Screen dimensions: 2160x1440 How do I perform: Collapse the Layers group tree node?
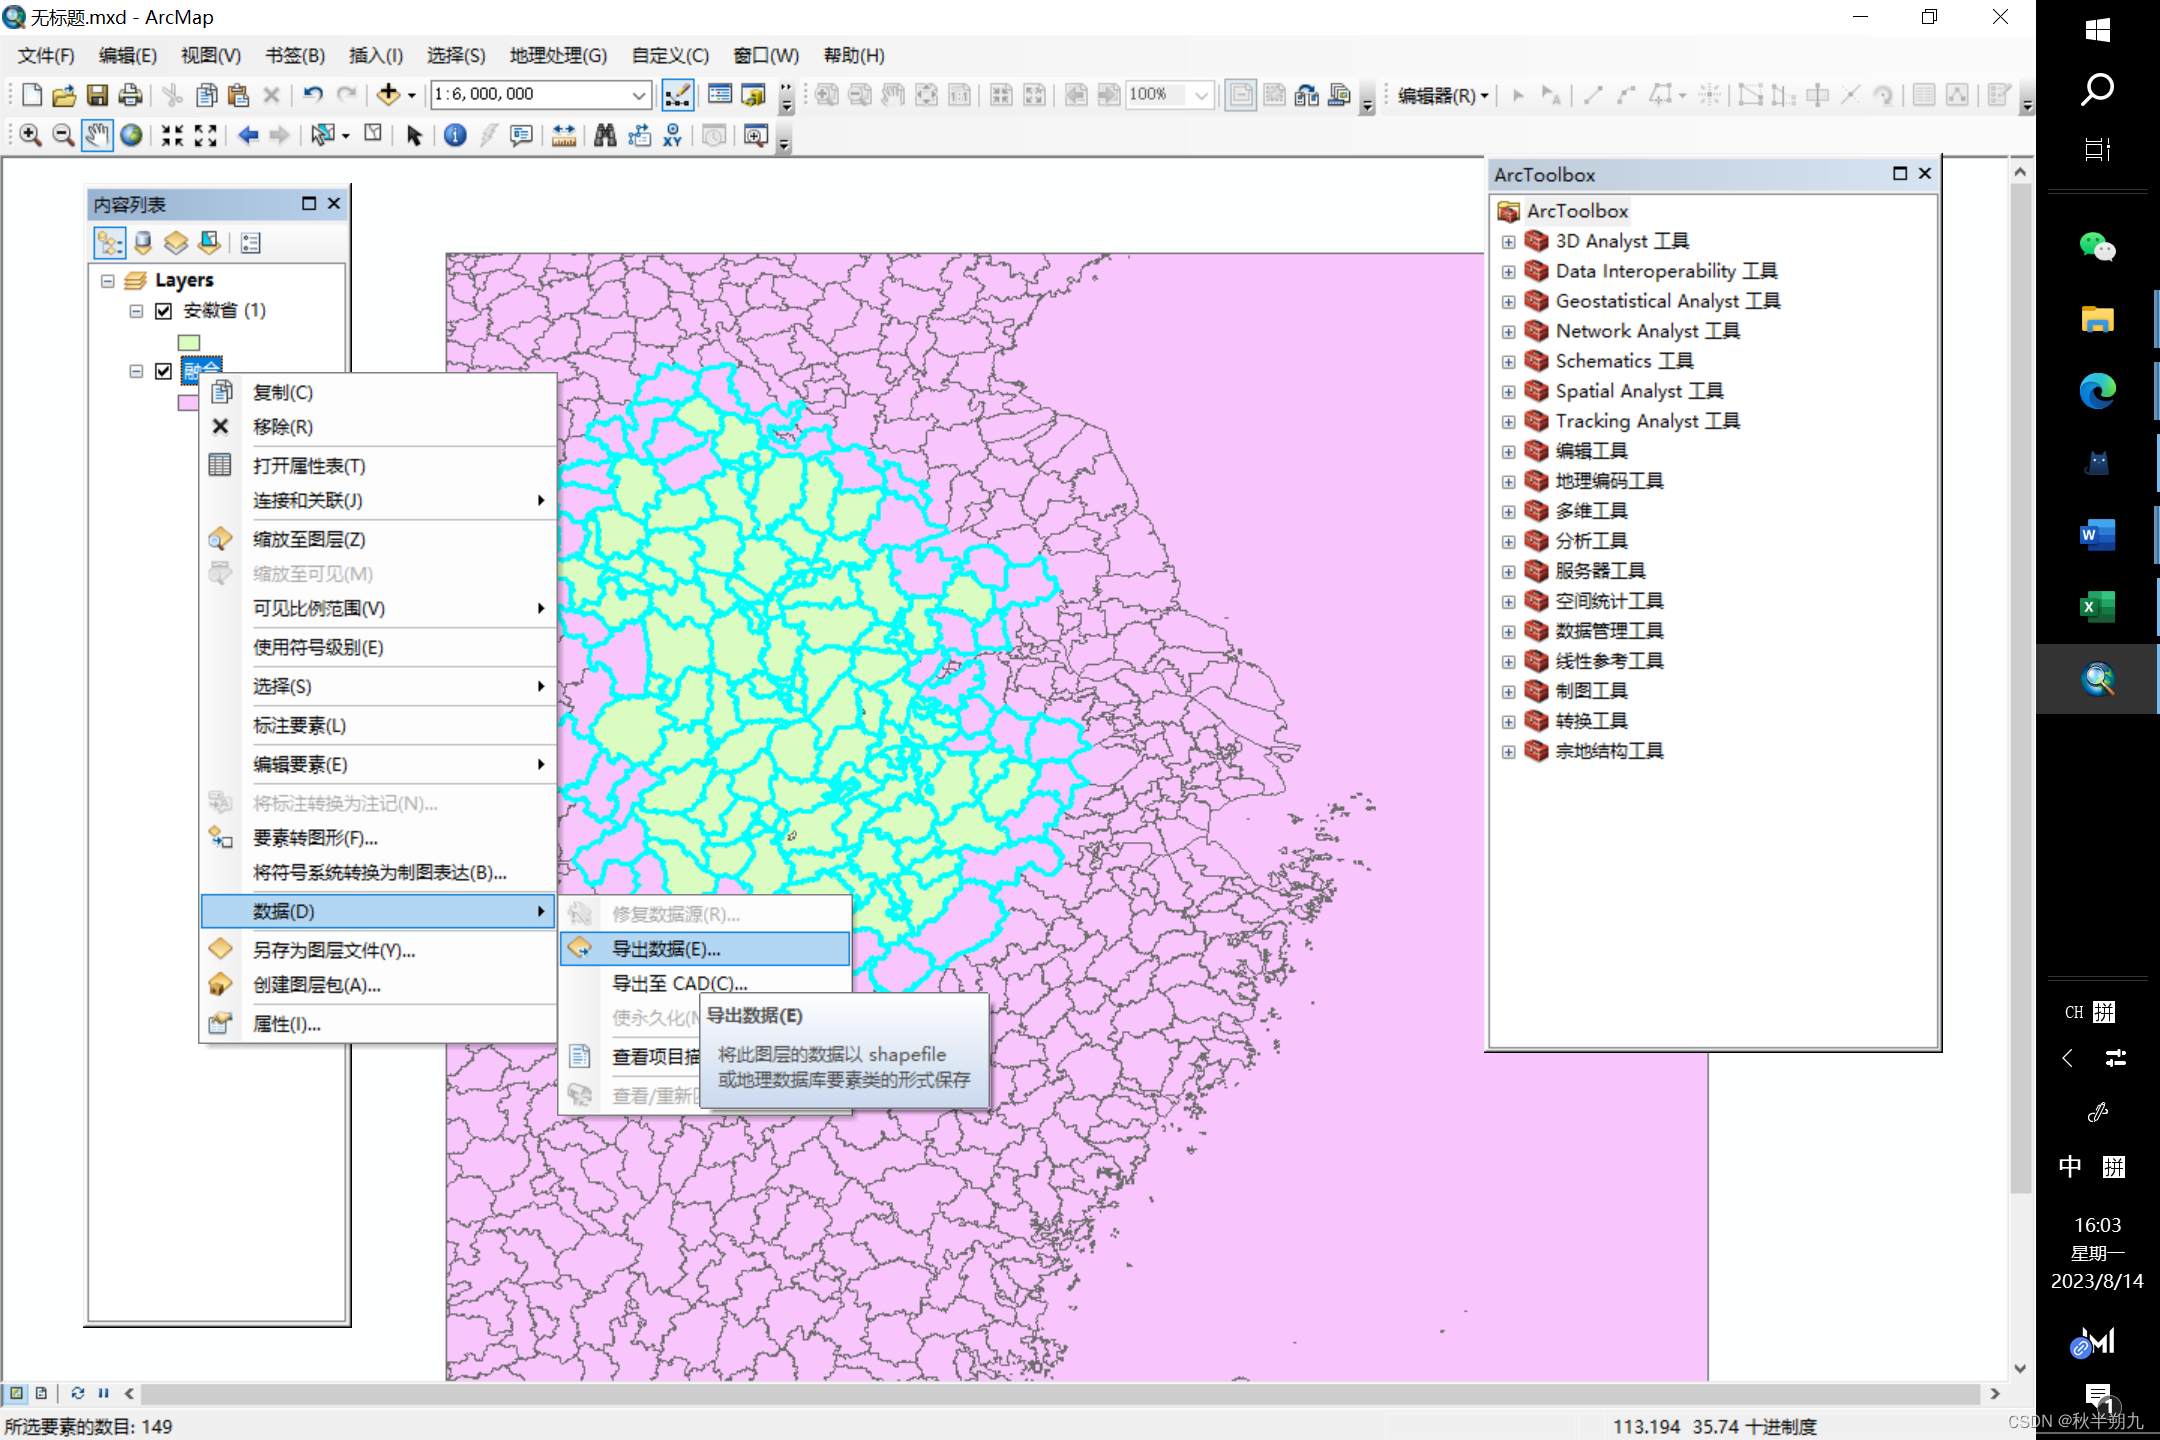point(108,281)
